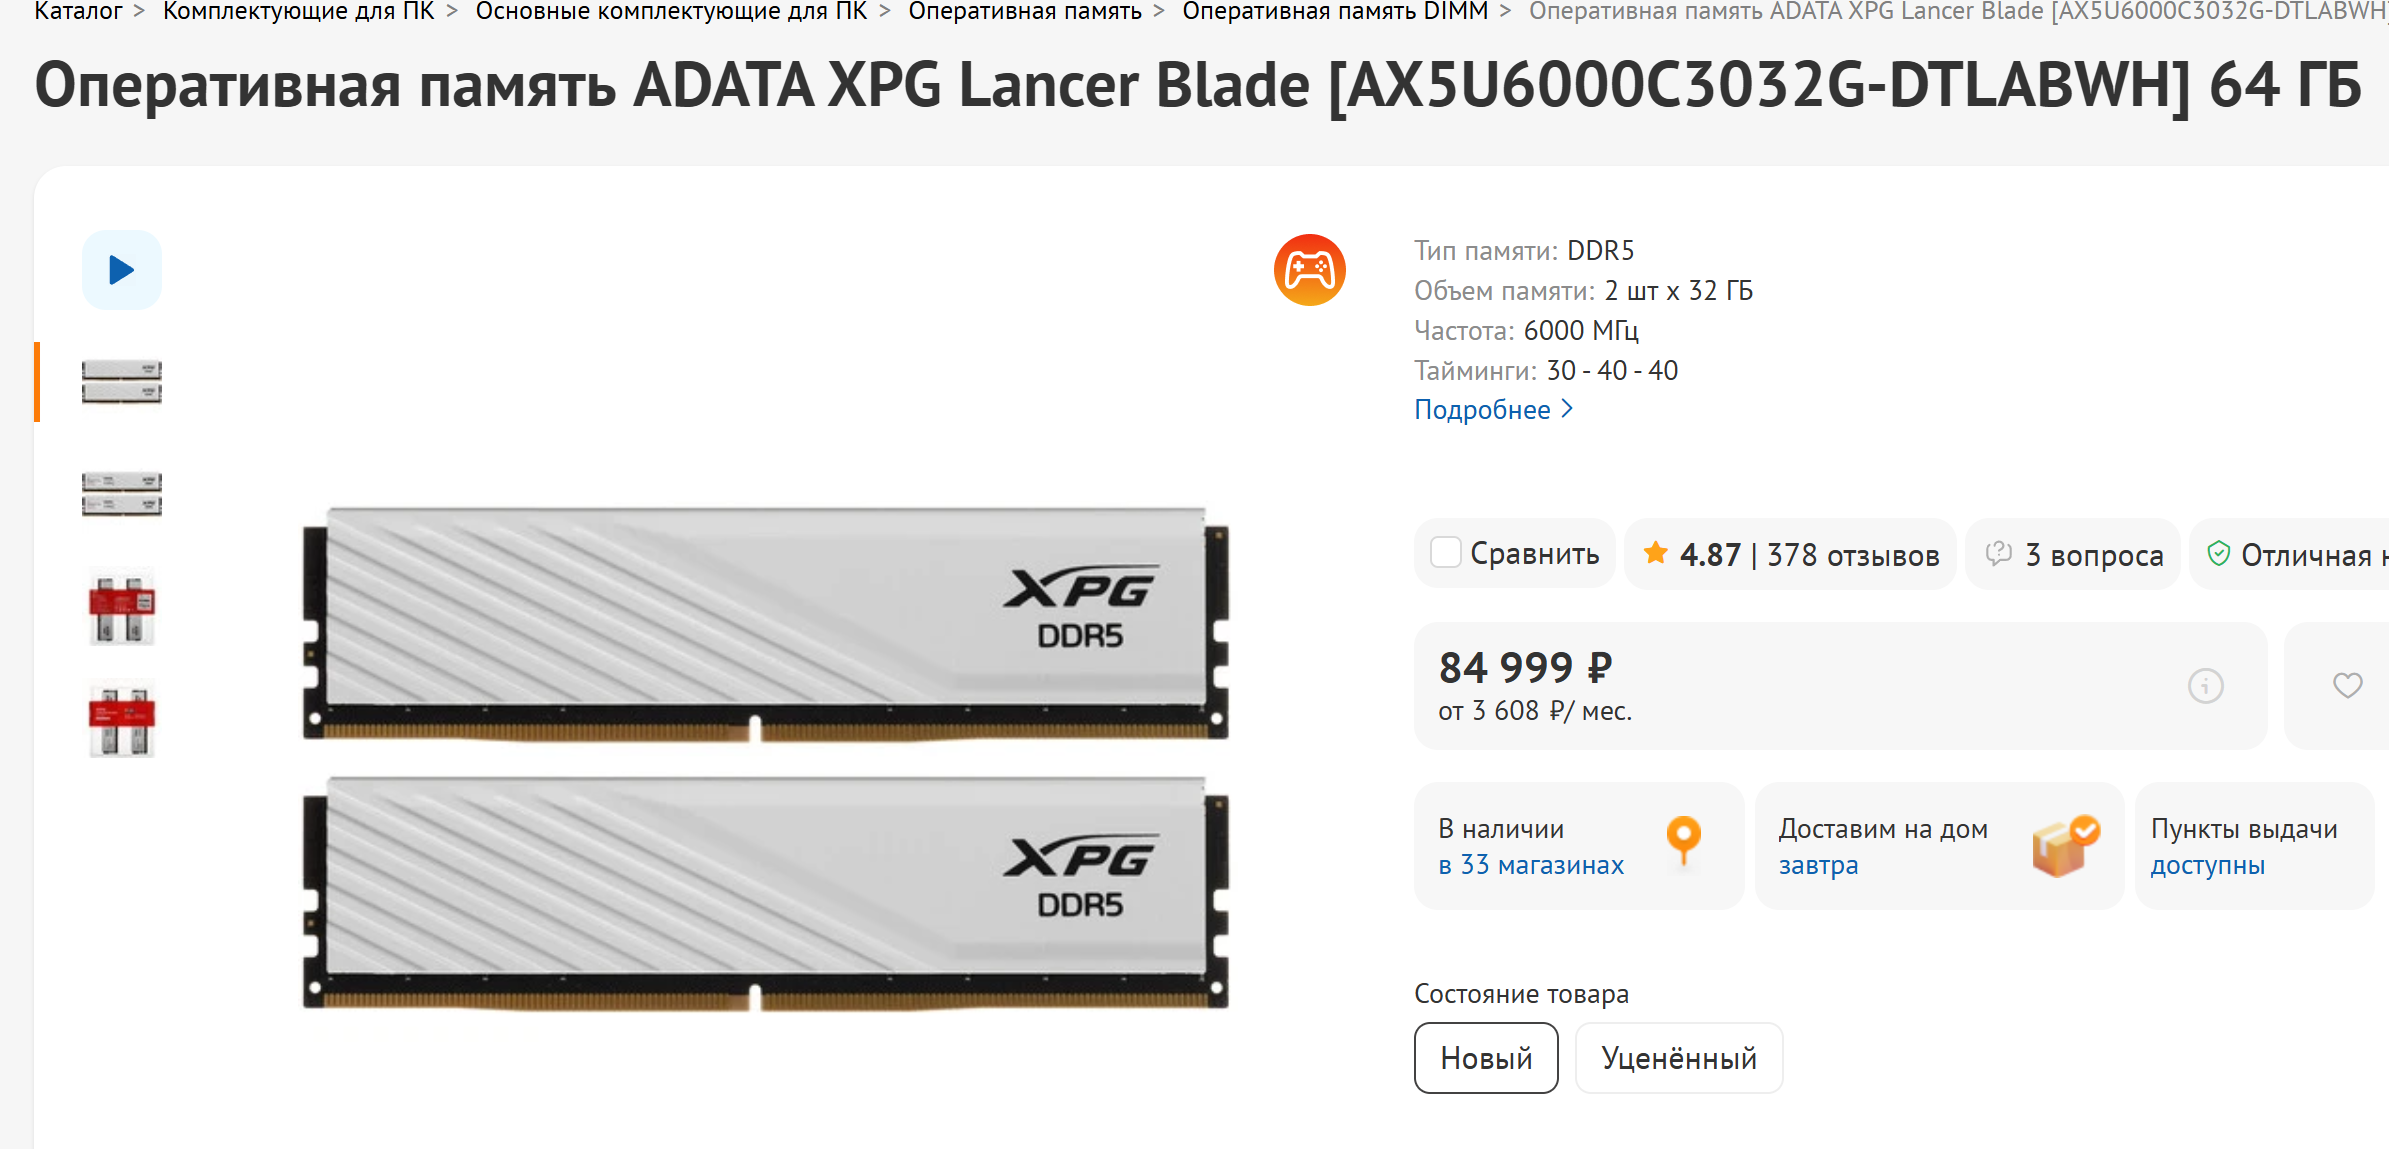Play the product video thumbnail
Screen dimensions: 2389x1149
tap(121, 270)
